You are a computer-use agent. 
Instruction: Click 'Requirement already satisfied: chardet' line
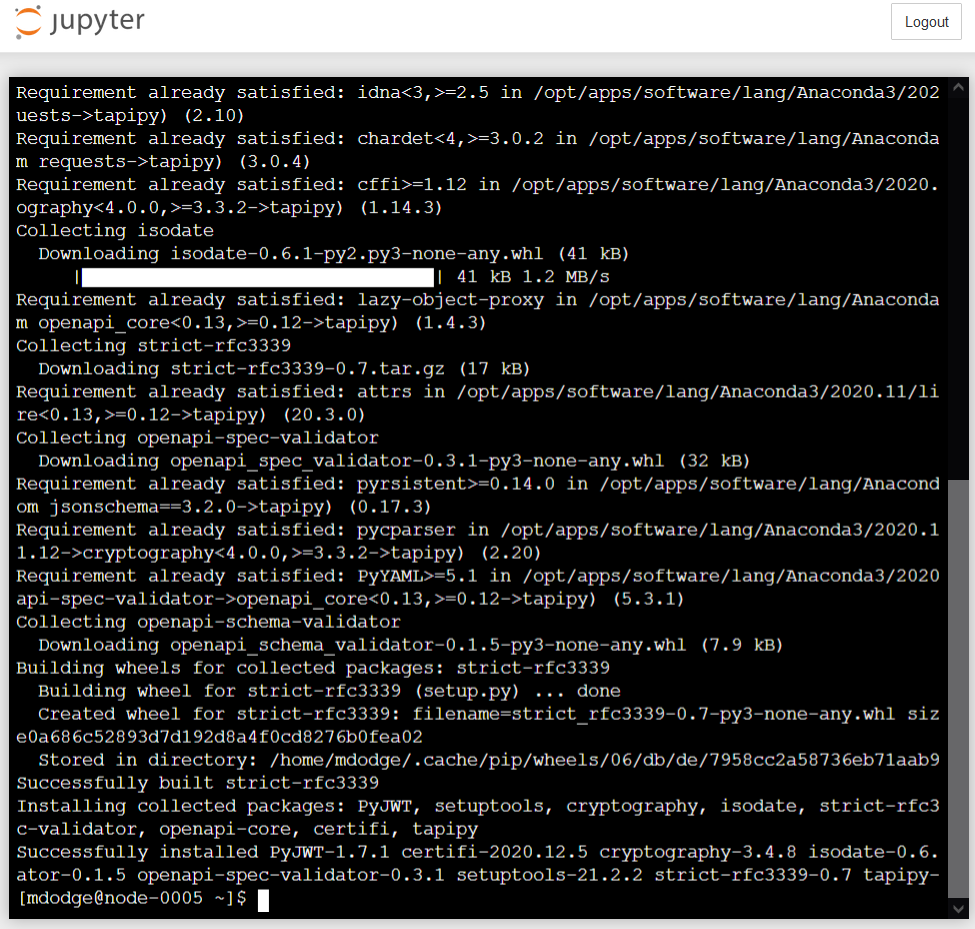click(478, 139)
